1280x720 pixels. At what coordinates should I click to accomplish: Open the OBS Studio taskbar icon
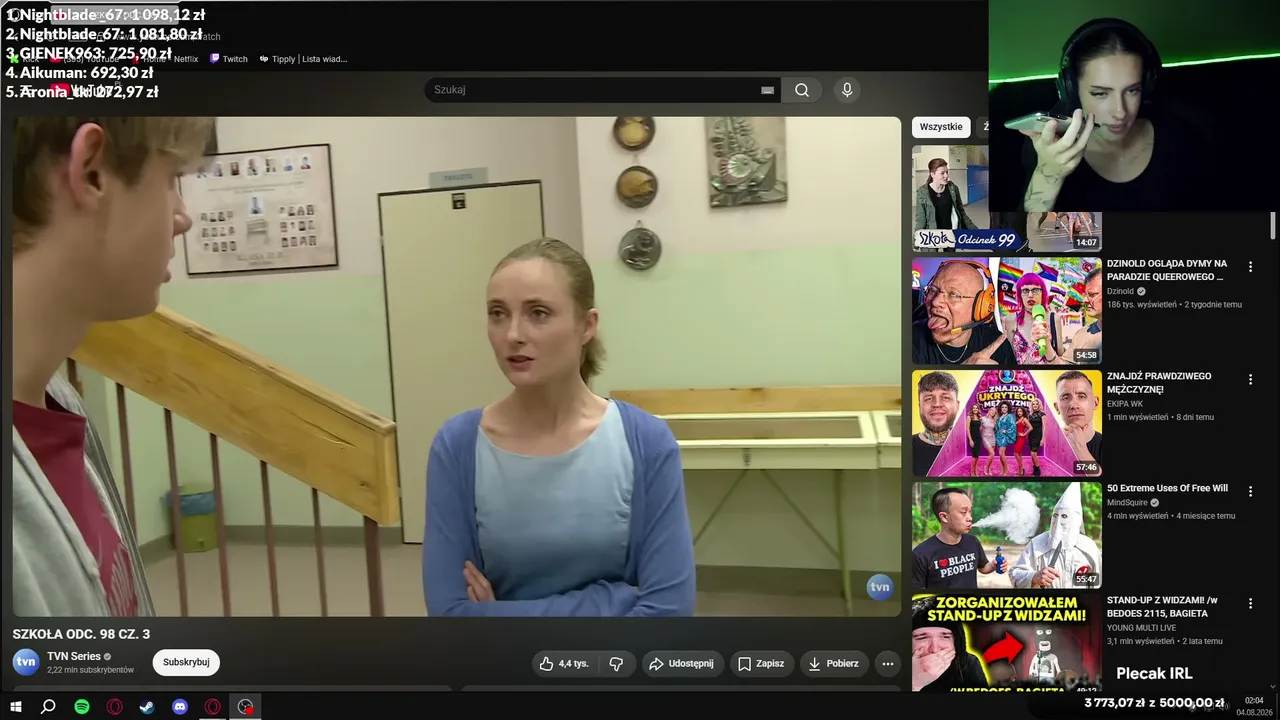tap(246, 706)
